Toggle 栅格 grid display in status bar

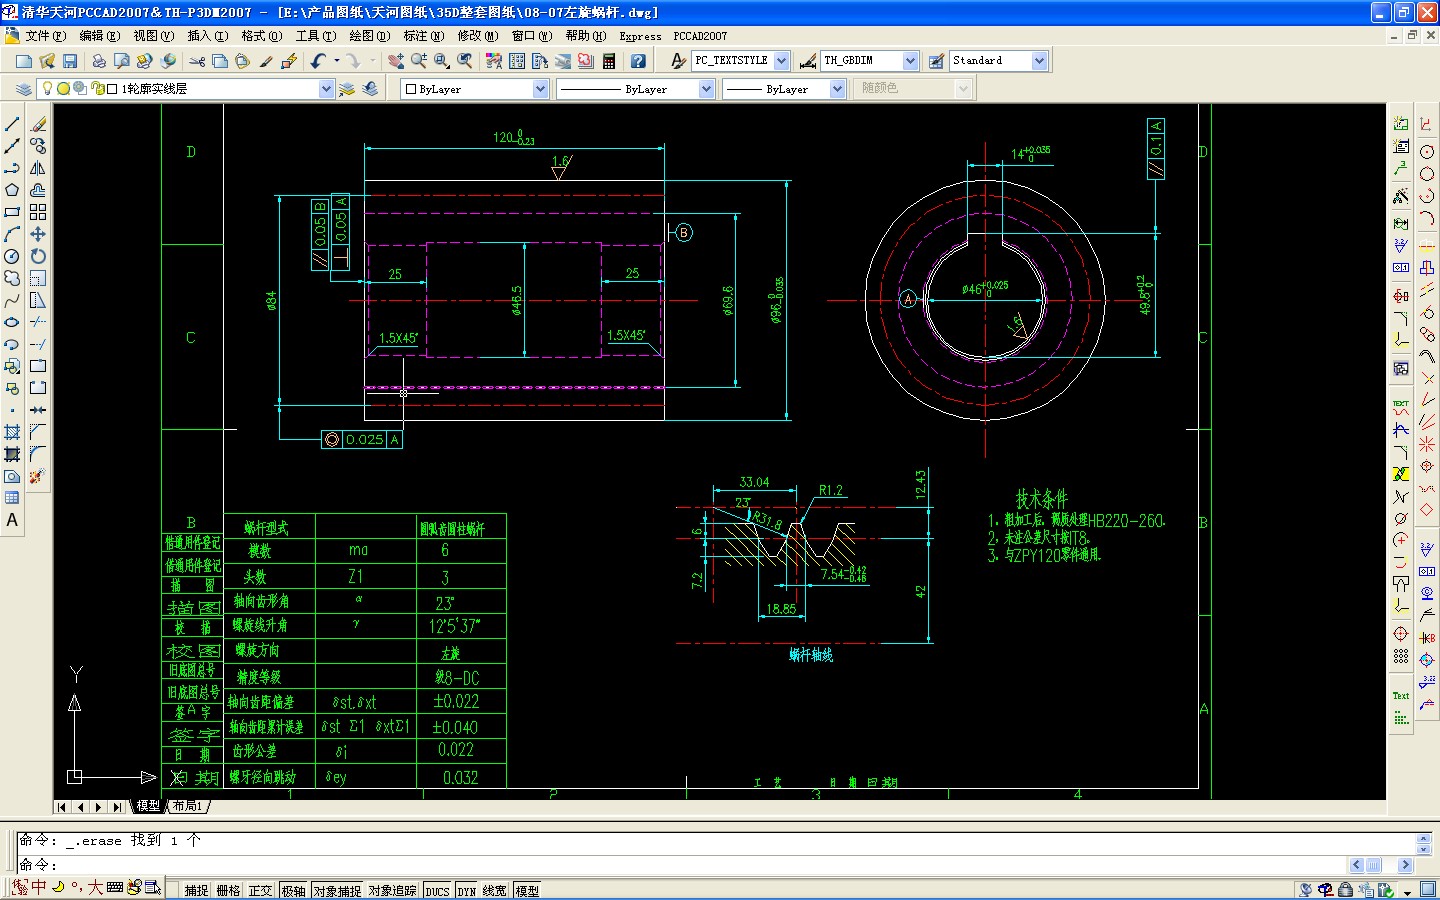tap(228, 891)
